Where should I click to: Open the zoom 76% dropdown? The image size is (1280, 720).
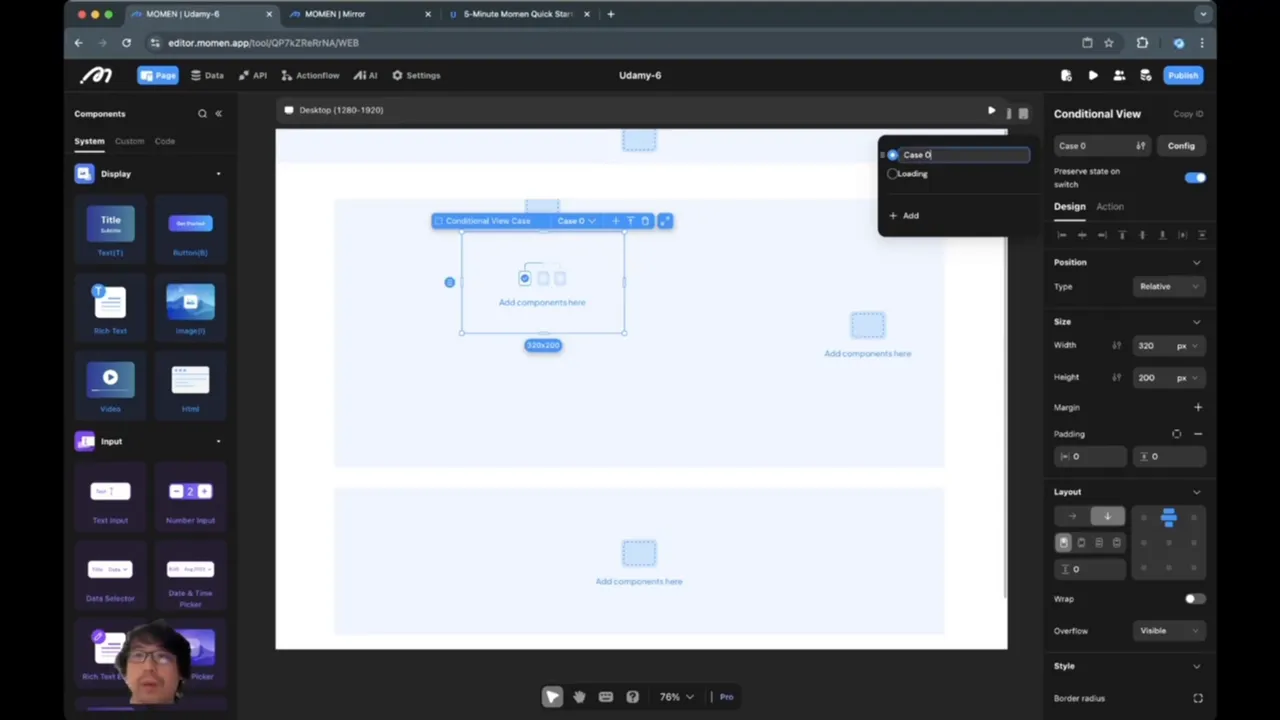[x=676, y=697]
